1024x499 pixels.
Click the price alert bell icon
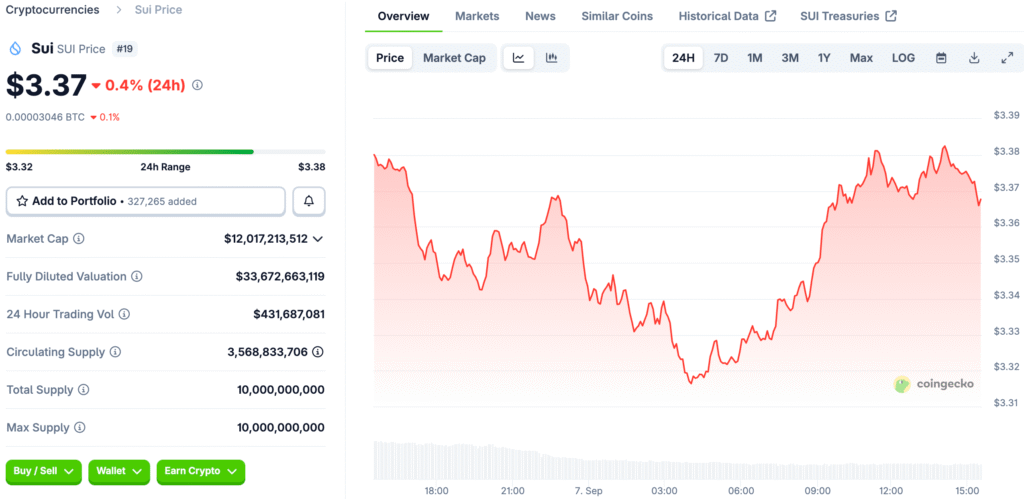pyautogui.click(x=309, y=201)
